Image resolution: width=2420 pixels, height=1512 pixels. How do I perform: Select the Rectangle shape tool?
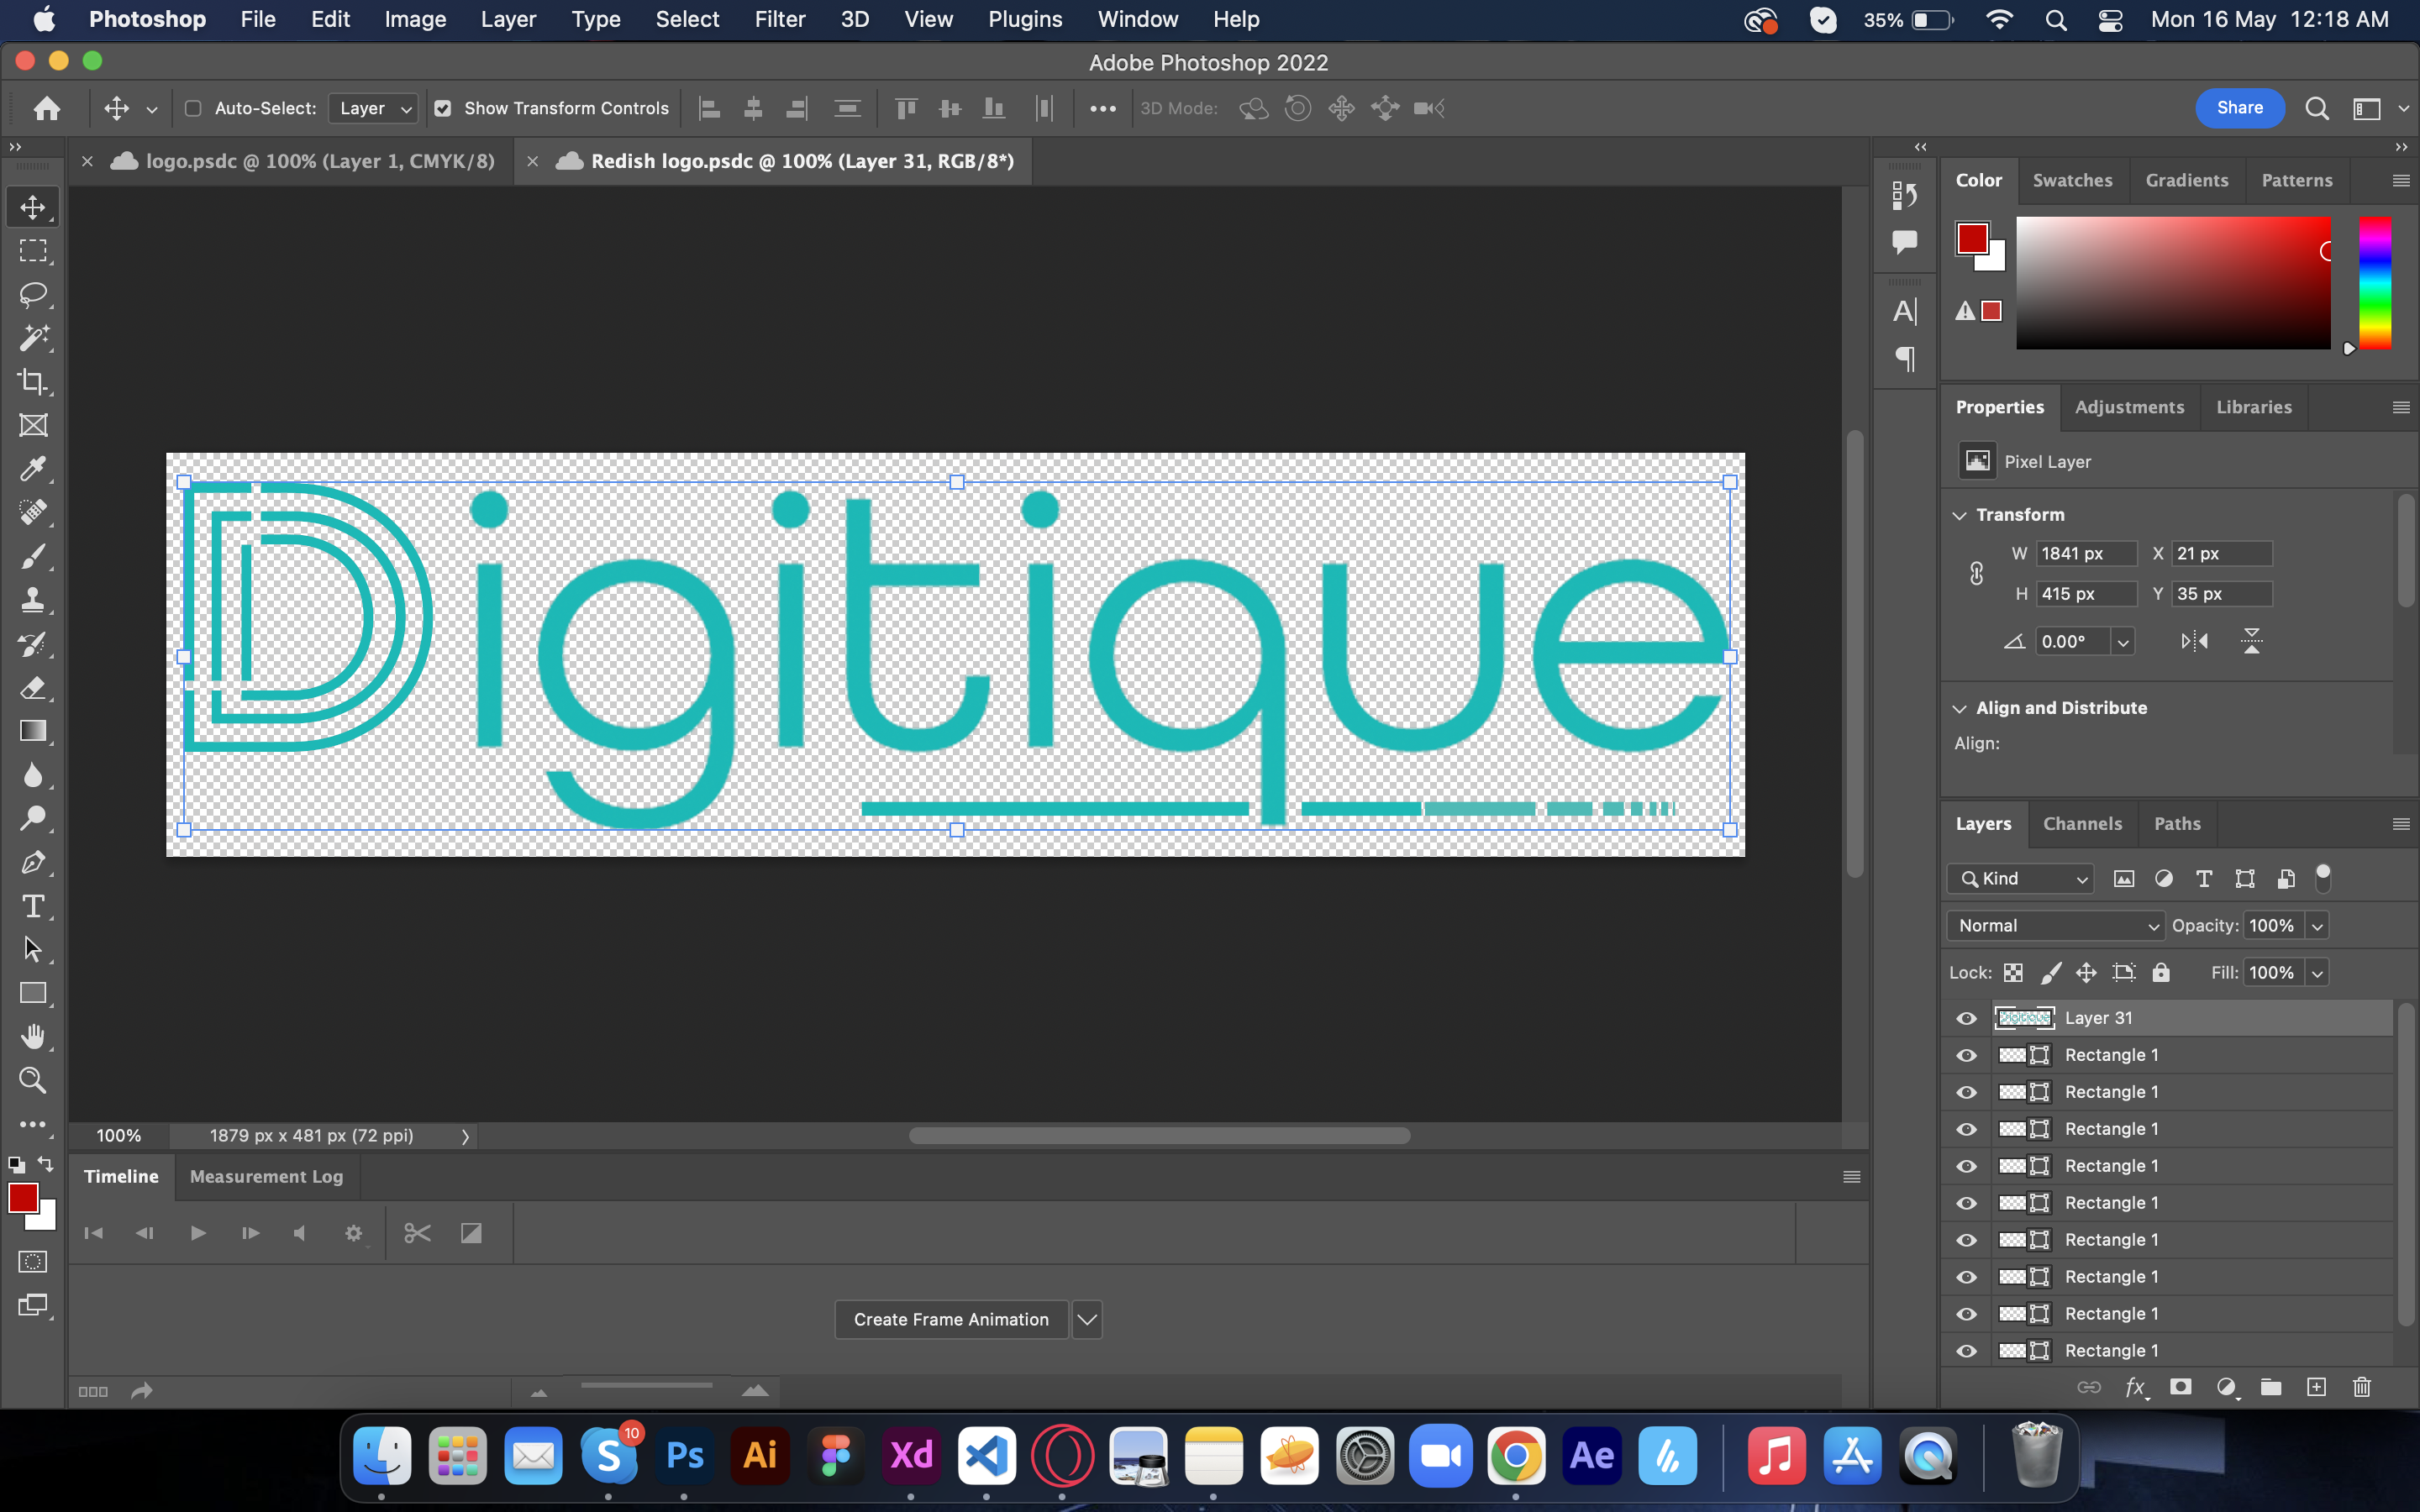tap(33, 993)
